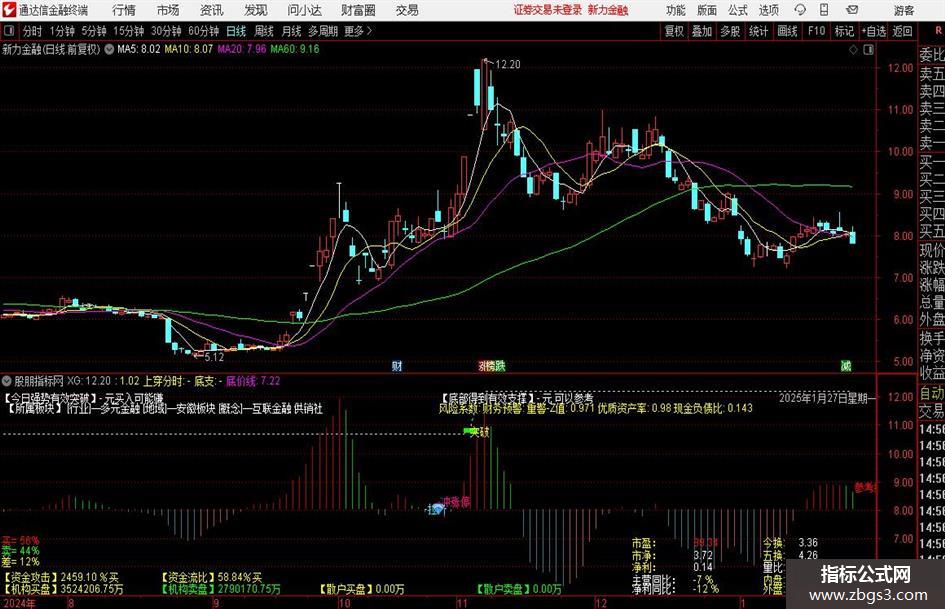The image size is (945, 609).
Task: Click the 涨榜跌 marker on the chart
Action: click(492, 365)
